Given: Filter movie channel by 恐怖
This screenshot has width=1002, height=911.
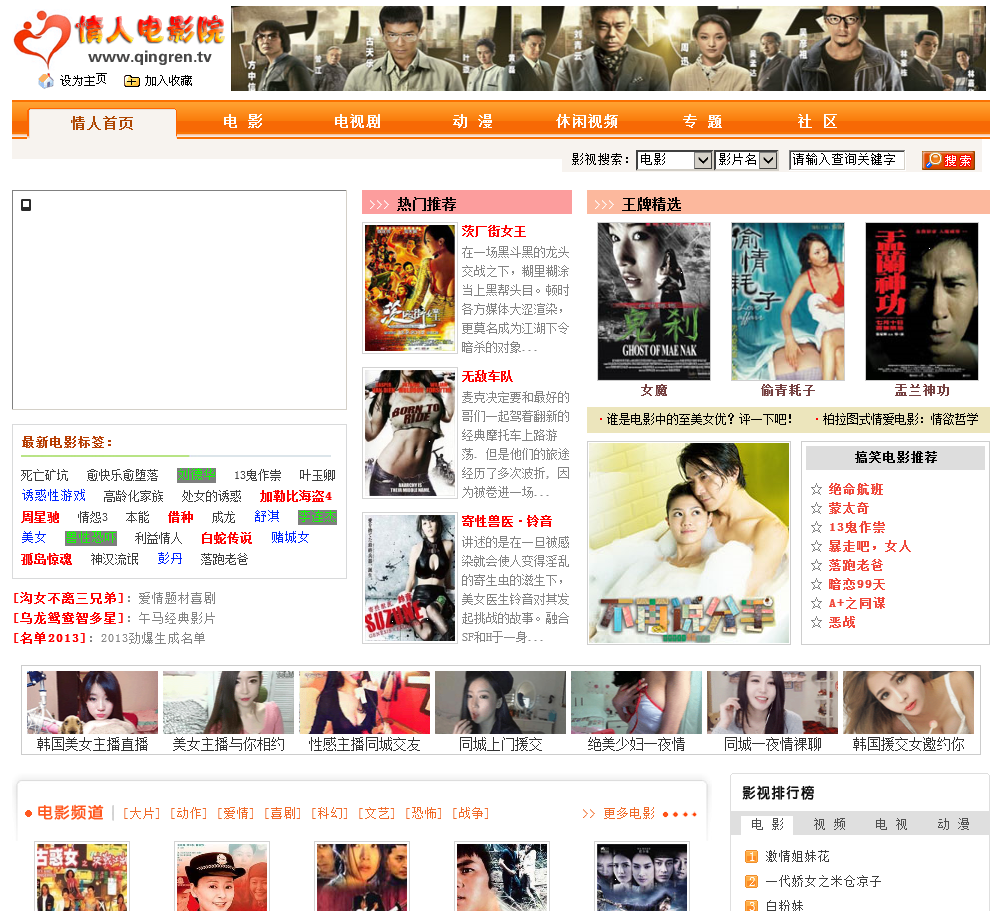Looking at the screenshot, I should point(424,813).
